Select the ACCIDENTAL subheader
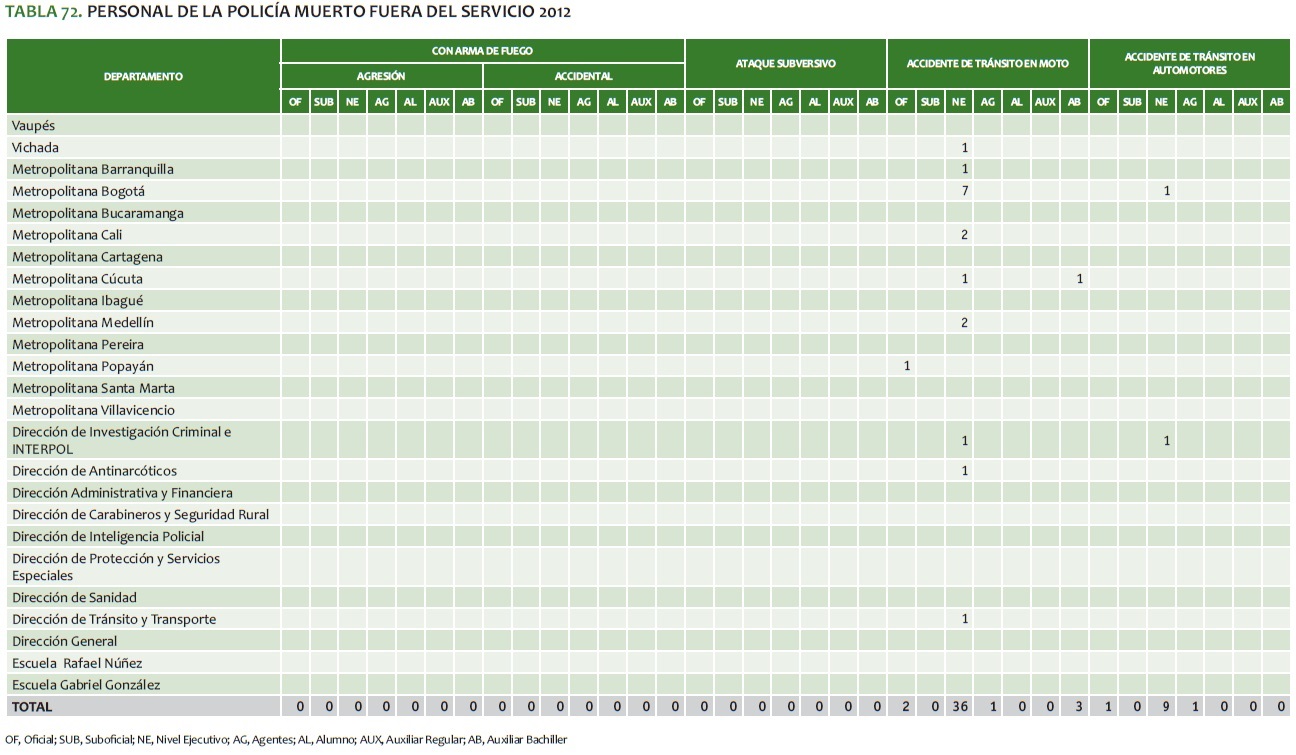This screenshot has height=755, width=1296. pyautogui.click(x=583, y=76)
